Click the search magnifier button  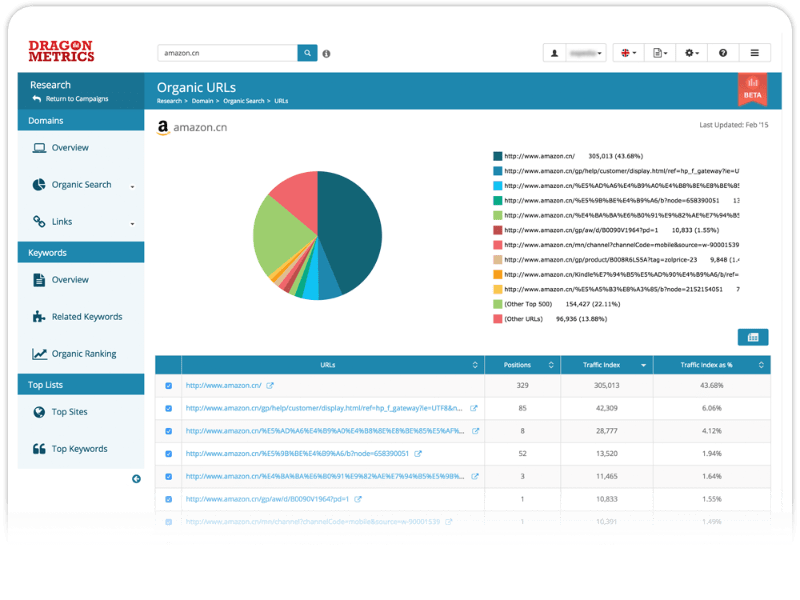tap(307, 53)
